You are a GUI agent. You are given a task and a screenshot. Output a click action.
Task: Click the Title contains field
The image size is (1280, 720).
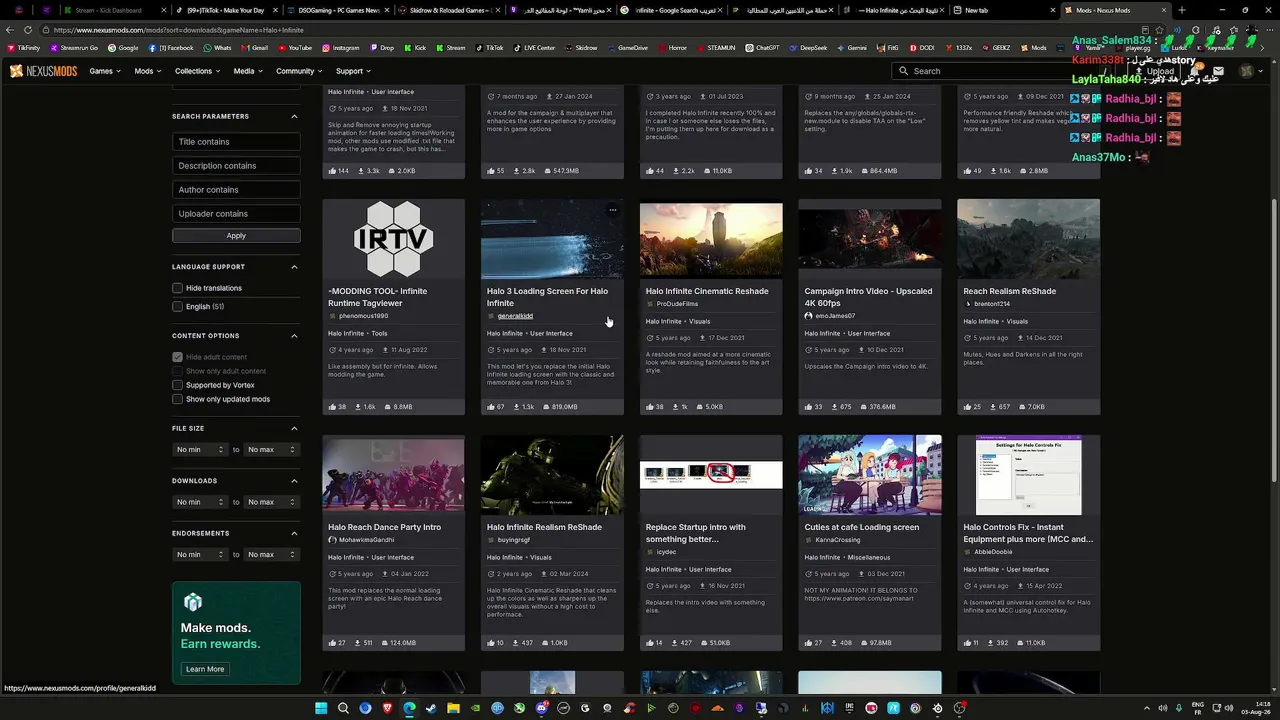point(236,142)
